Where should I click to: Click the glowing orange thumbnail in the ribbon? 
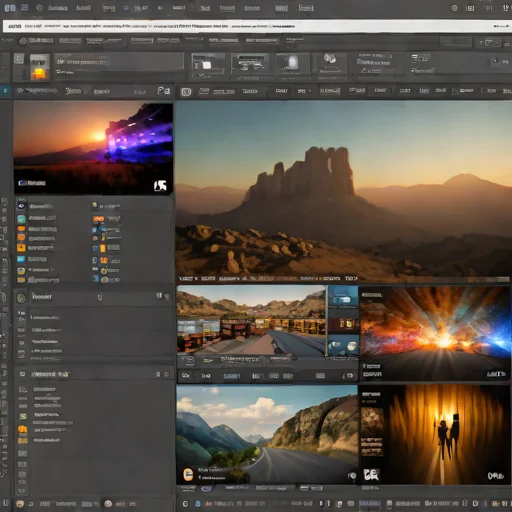pyautogui.click(x=40, y=67)
